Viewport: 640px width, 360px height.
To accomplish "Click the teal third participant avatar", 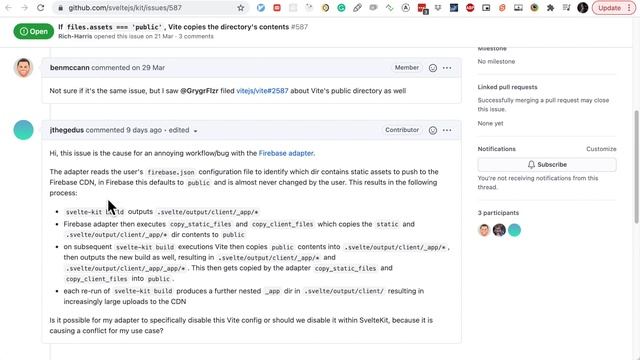I will [x=514, y=230].
